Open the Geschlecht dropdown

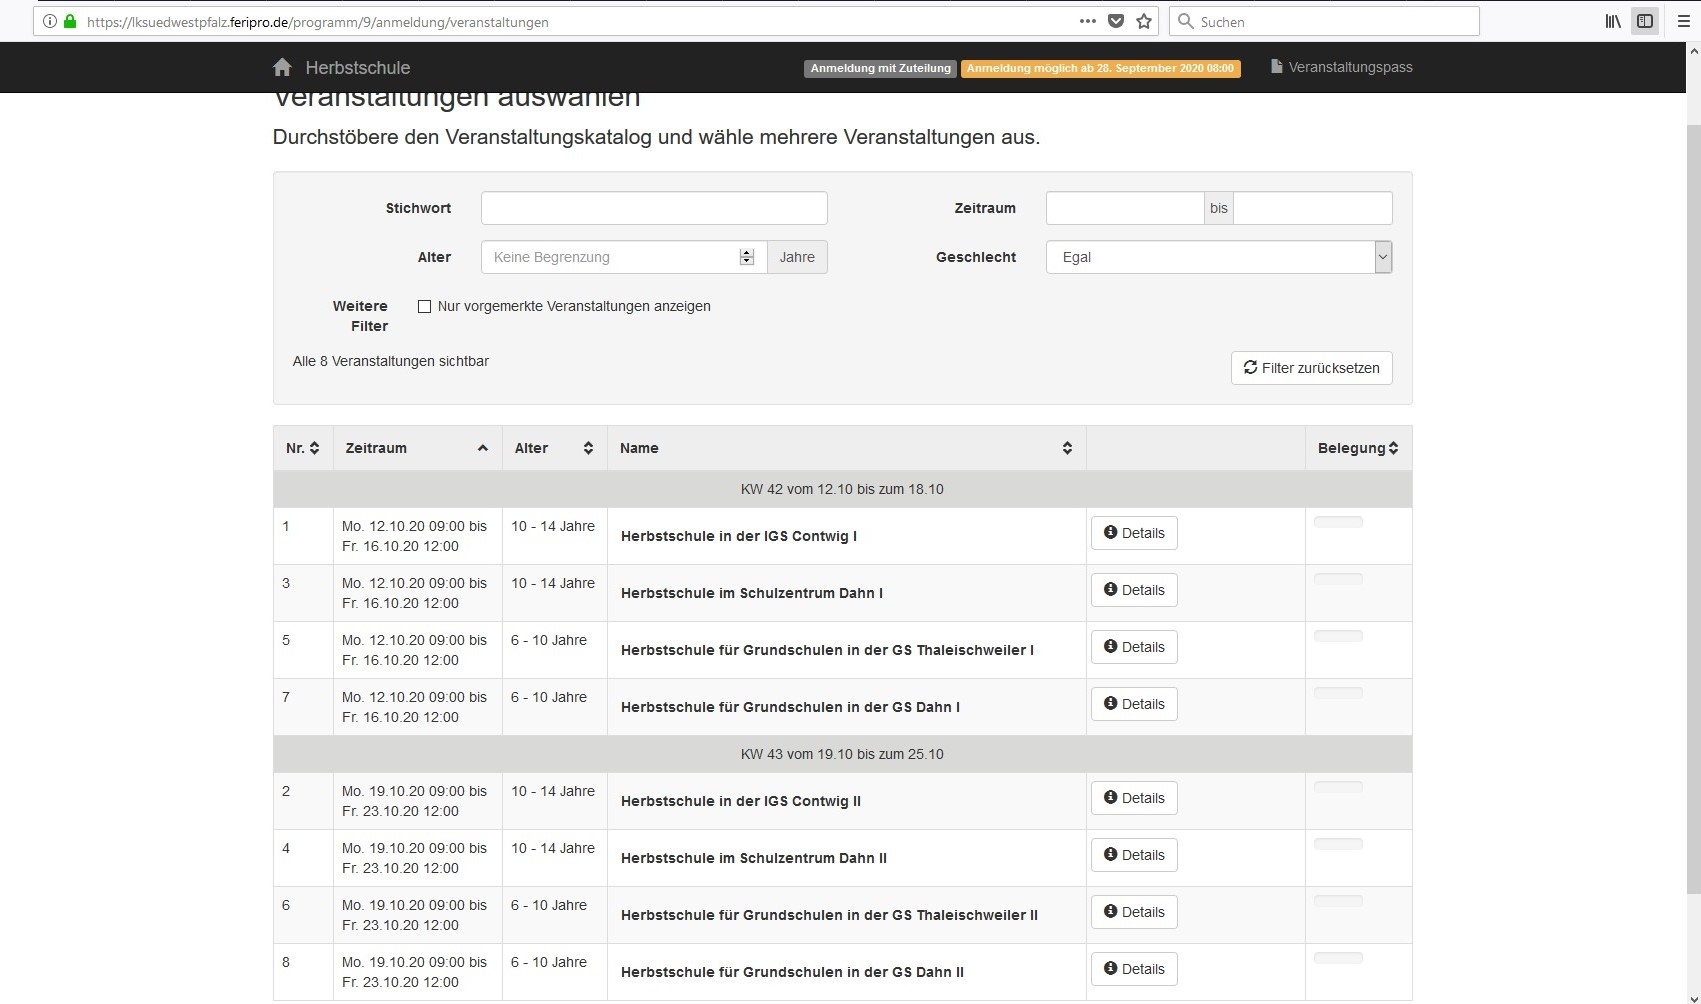point(1218,257)
